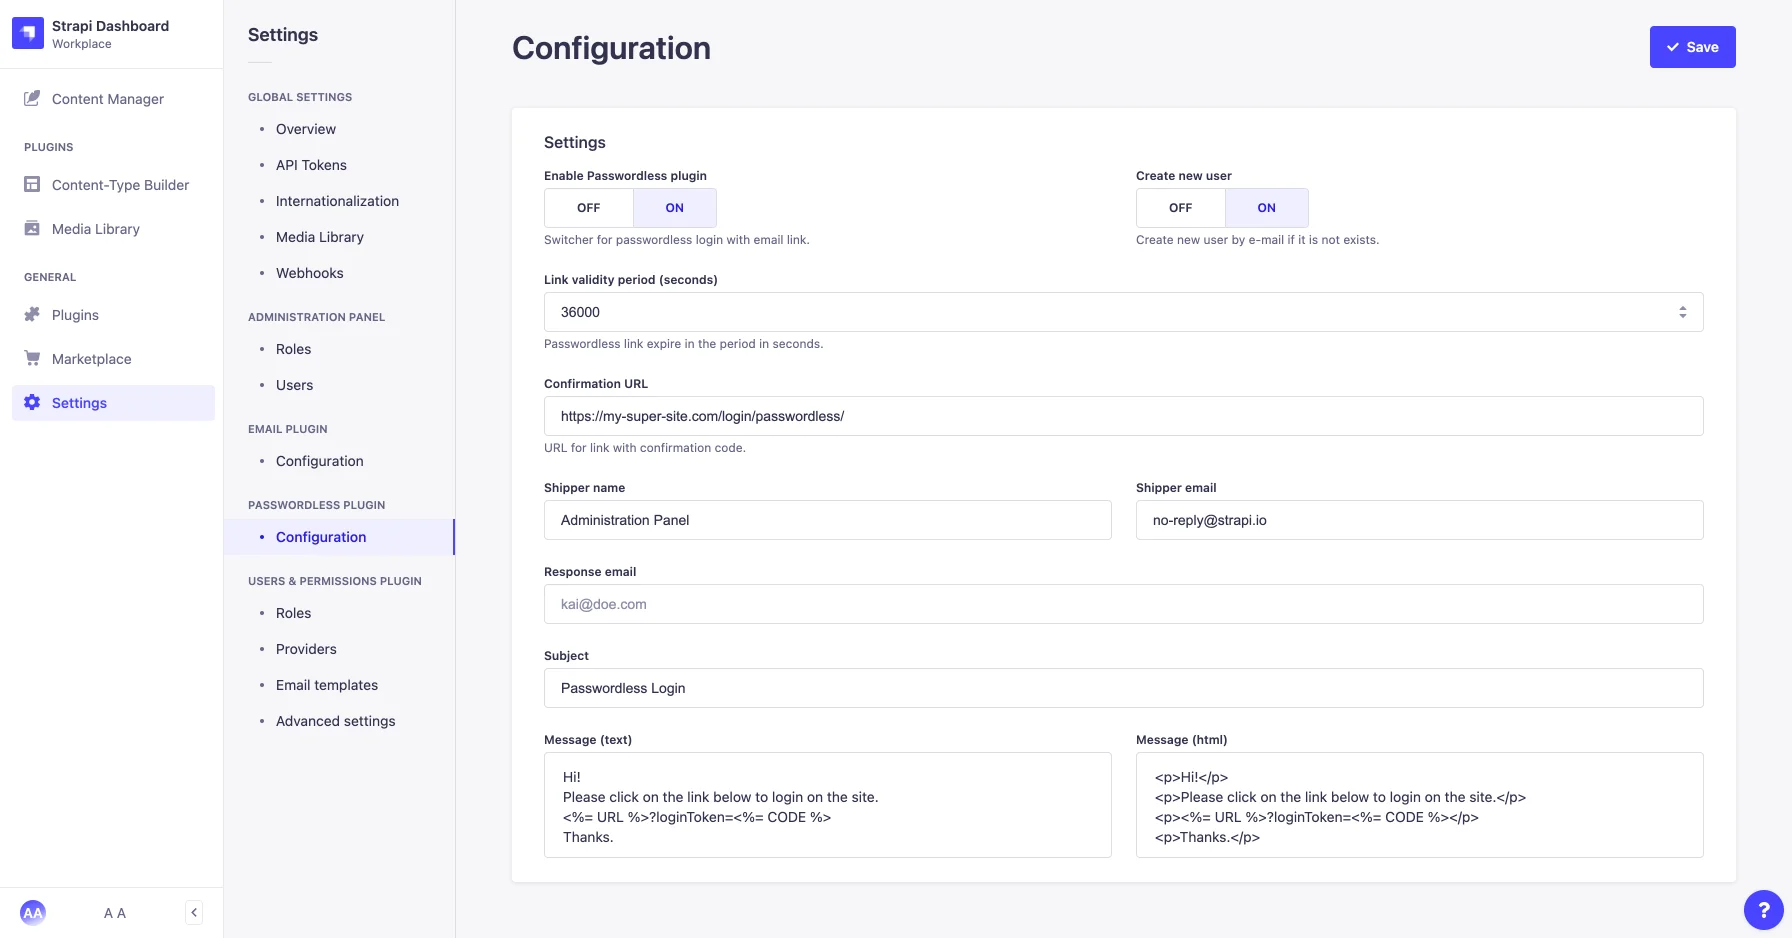
Task: Click the Link validity period stepper arrows
Action: (x=1682, y=312)
